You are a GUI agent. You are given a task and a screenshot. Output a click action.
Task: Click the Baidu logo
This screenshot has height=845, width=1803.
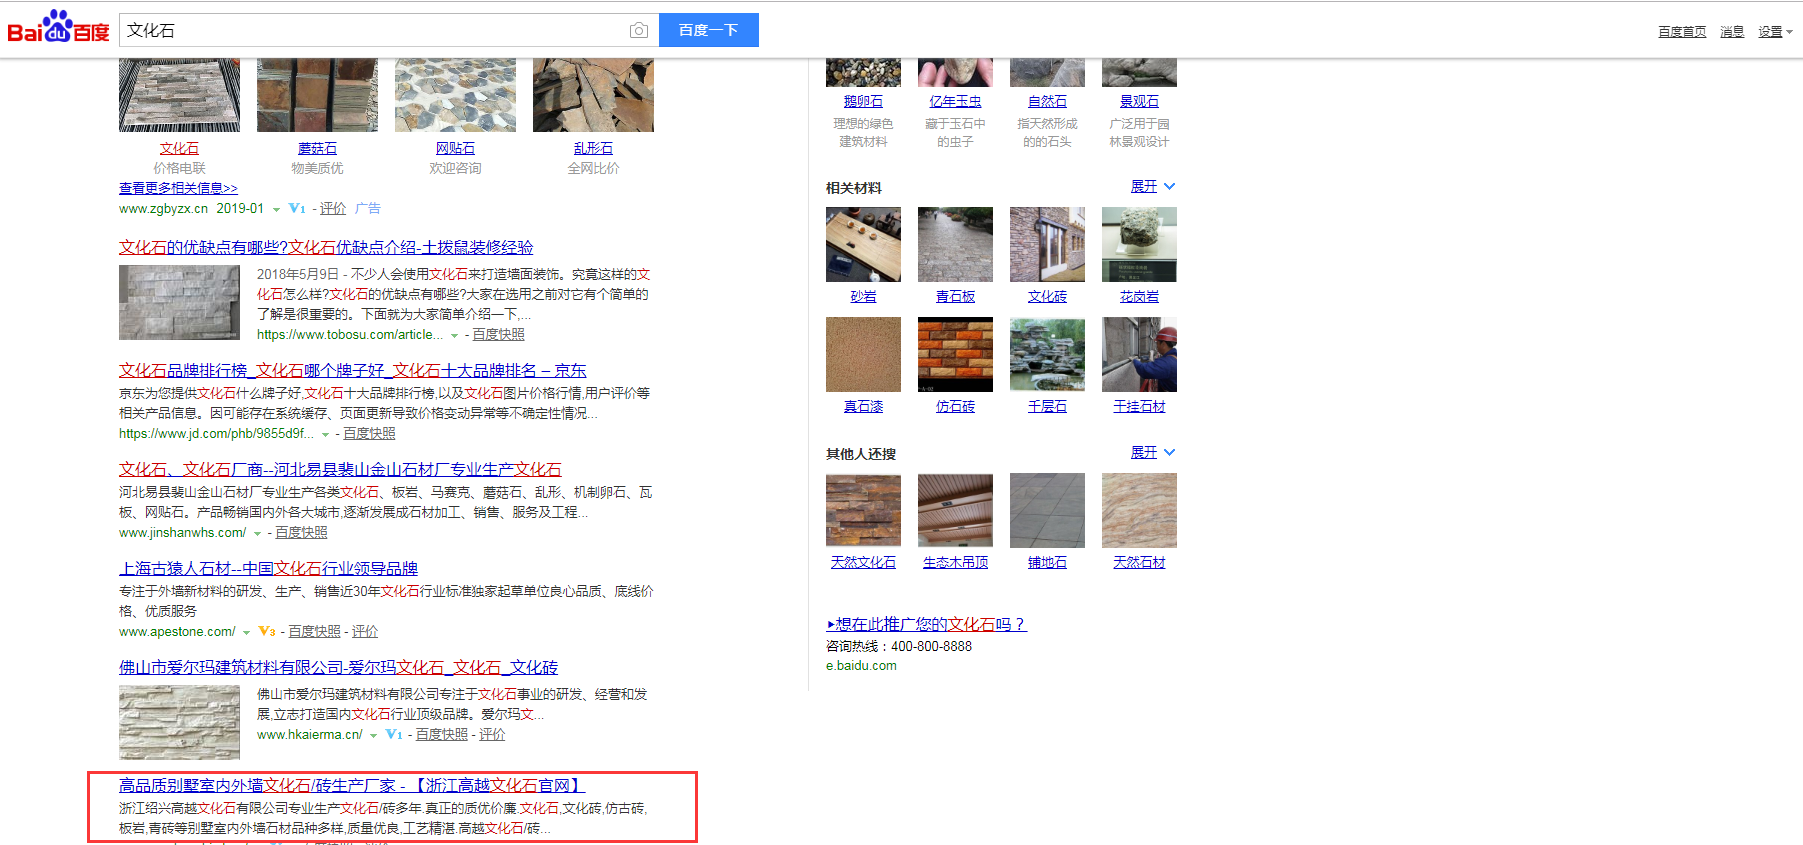point(58,28)
